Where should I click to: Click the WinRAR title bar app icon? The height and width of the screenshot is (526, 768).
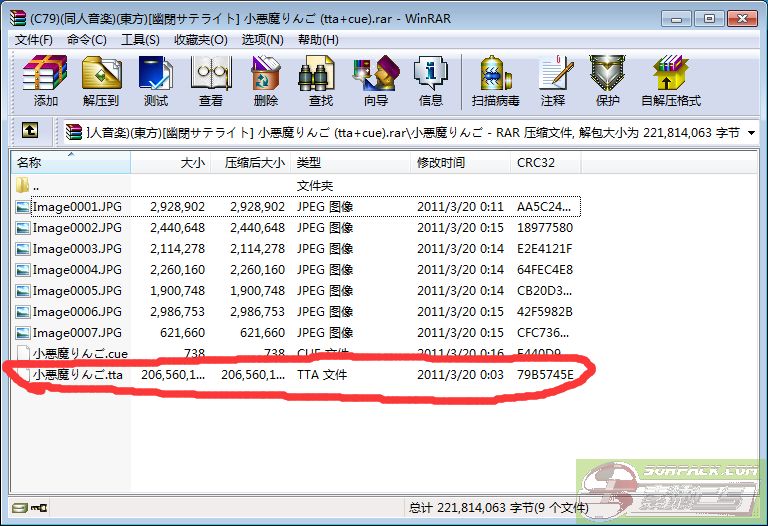coord(18,18)
